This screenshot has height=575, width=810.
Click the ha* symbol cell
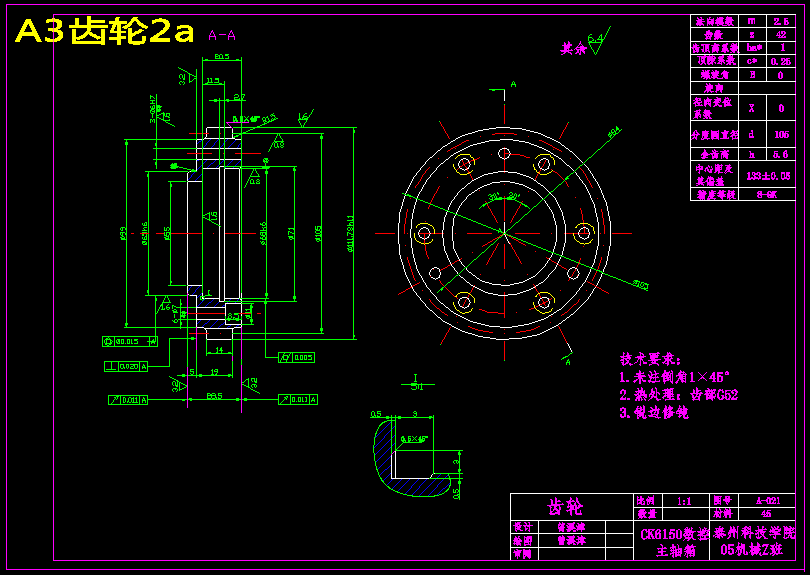click(x=754, y=48)
